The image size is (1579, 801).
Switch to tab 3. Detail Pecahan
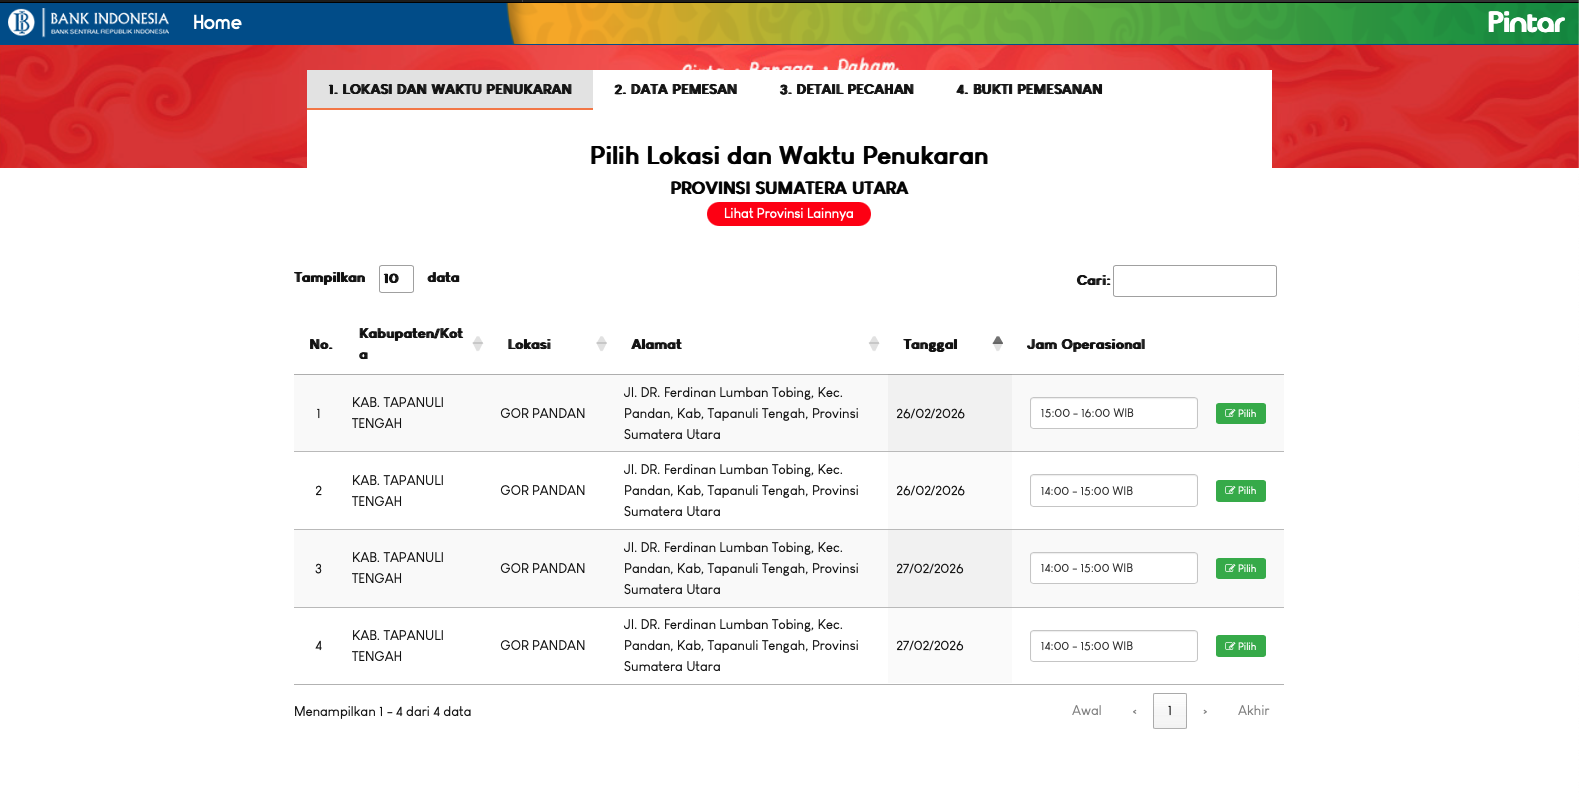(847, 89)
